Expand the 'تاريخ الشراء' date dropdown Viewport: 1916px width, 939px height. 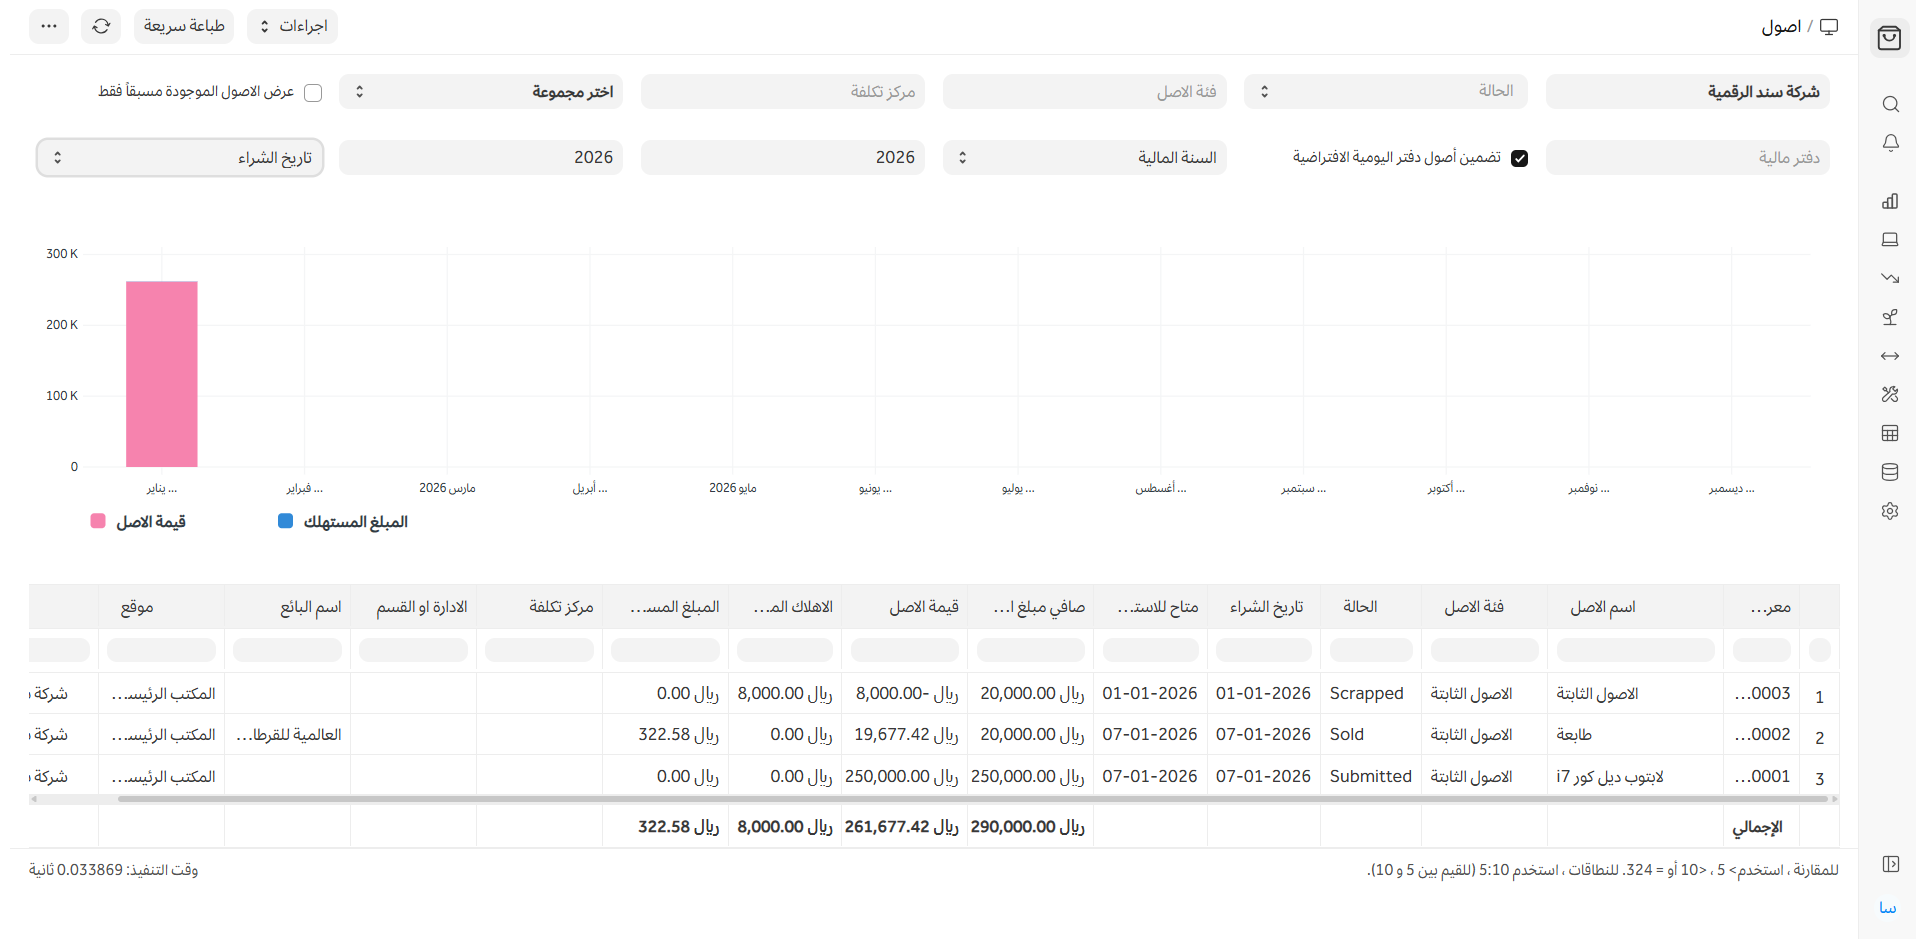tap(180, 158)
